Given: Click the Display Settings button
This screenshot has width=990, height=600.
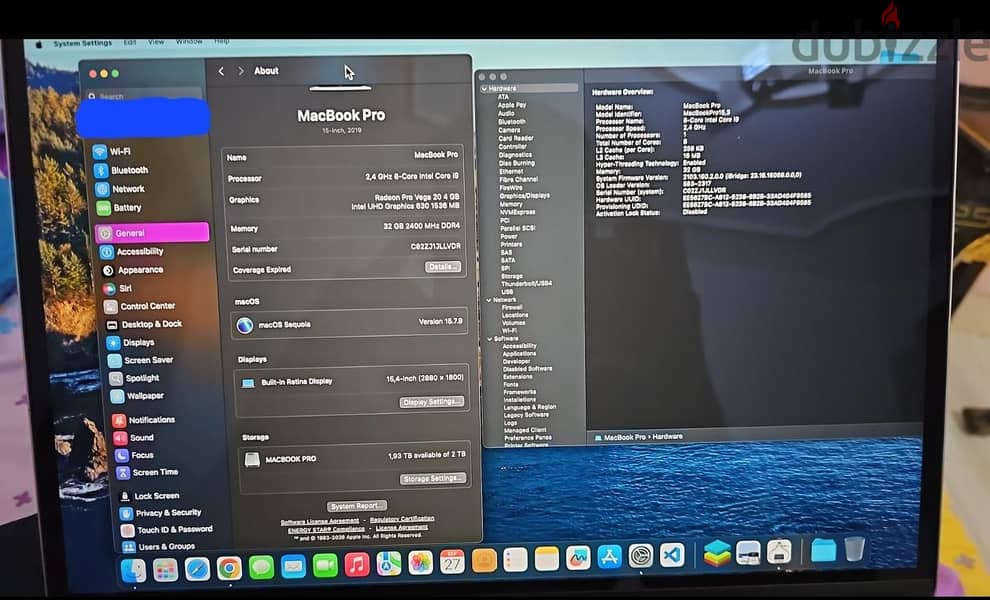Looking at the screenshot, I should [x=432, y=402].
